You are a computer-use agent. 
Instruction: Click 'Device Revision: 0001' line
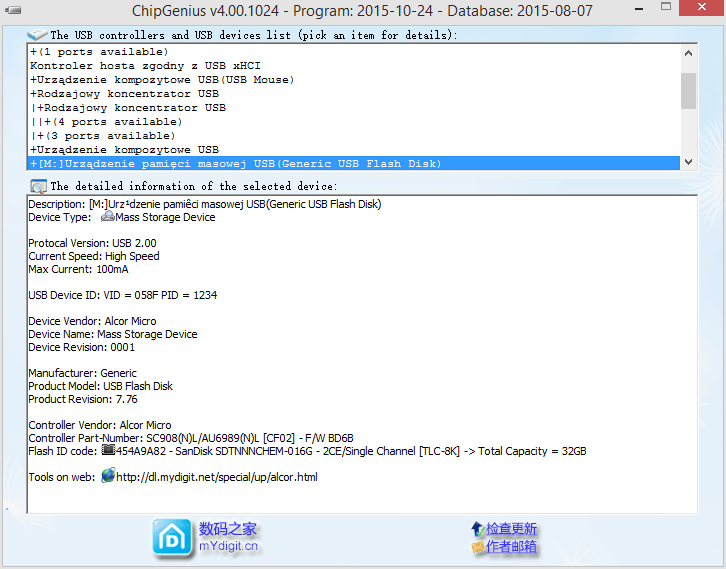81,347
